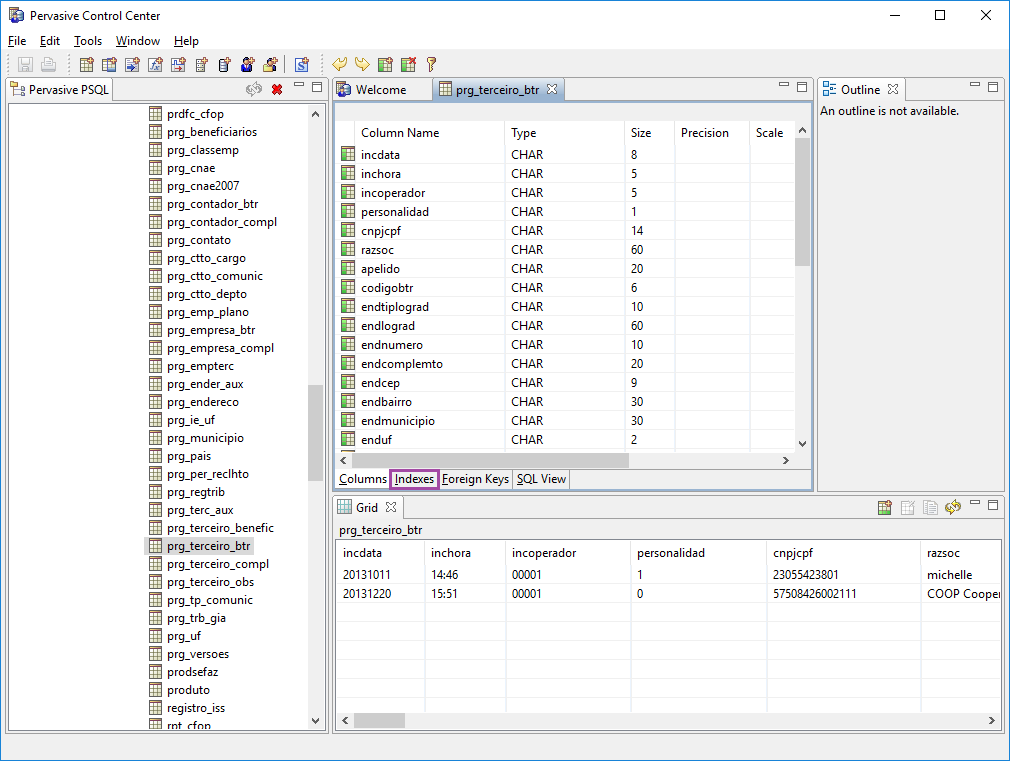Image resolution: width=1010 pixels, height=761 pixels.
Task: Click the New Group toolbar icon
Action: pyautogui.click(x=271, y=64)
